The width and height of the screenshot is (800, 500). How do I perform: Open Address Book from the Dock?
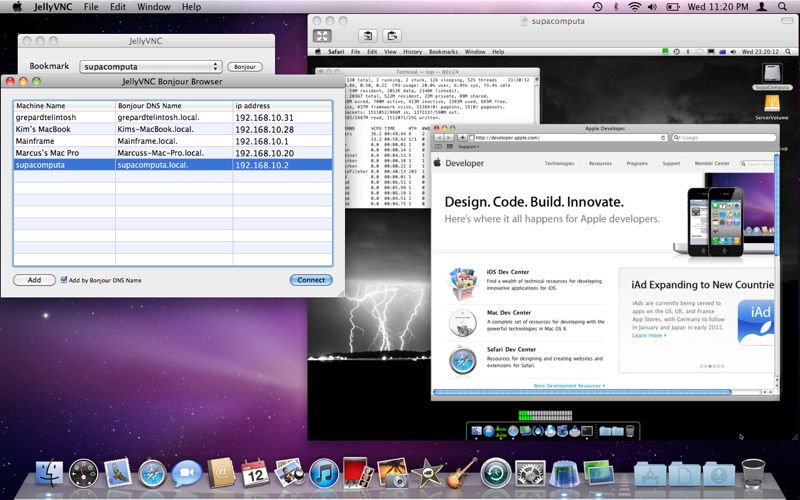tap(221, 472)
